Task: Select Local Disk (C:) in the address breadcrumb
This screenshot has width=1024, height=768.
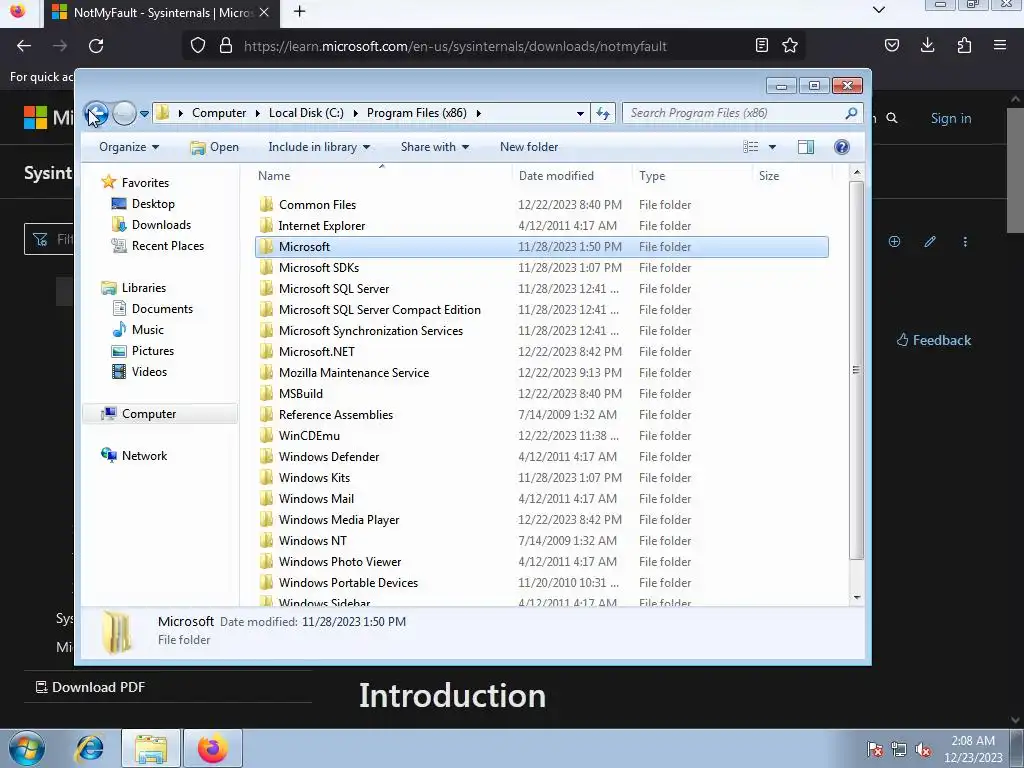Action: click(306, 113)
